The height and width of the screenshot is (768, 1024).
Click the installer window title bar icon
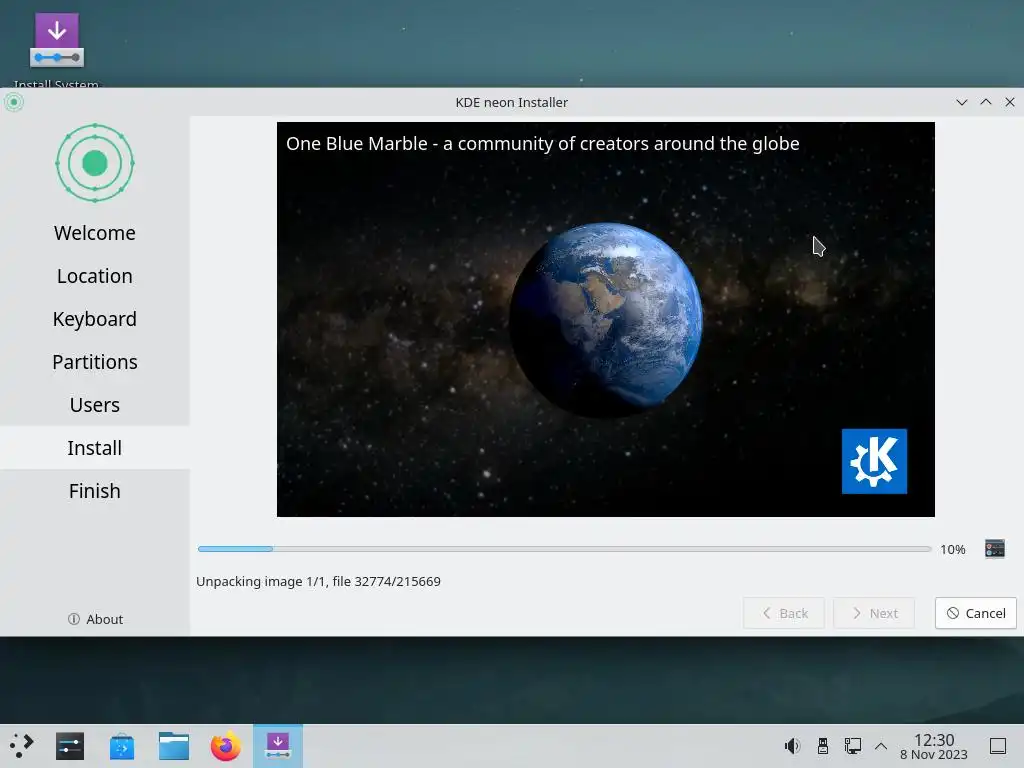pos(14,102)
